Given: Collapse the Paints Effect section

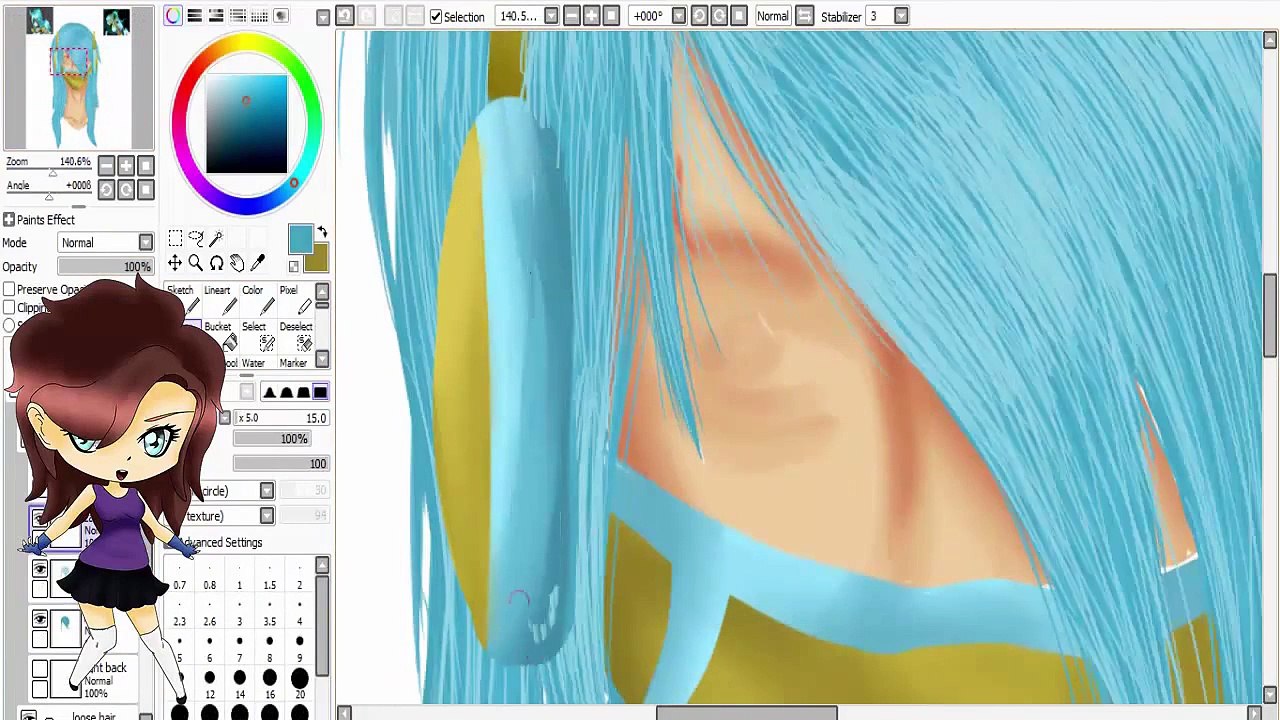Looking at the screenshot, I should pos(9,219).
